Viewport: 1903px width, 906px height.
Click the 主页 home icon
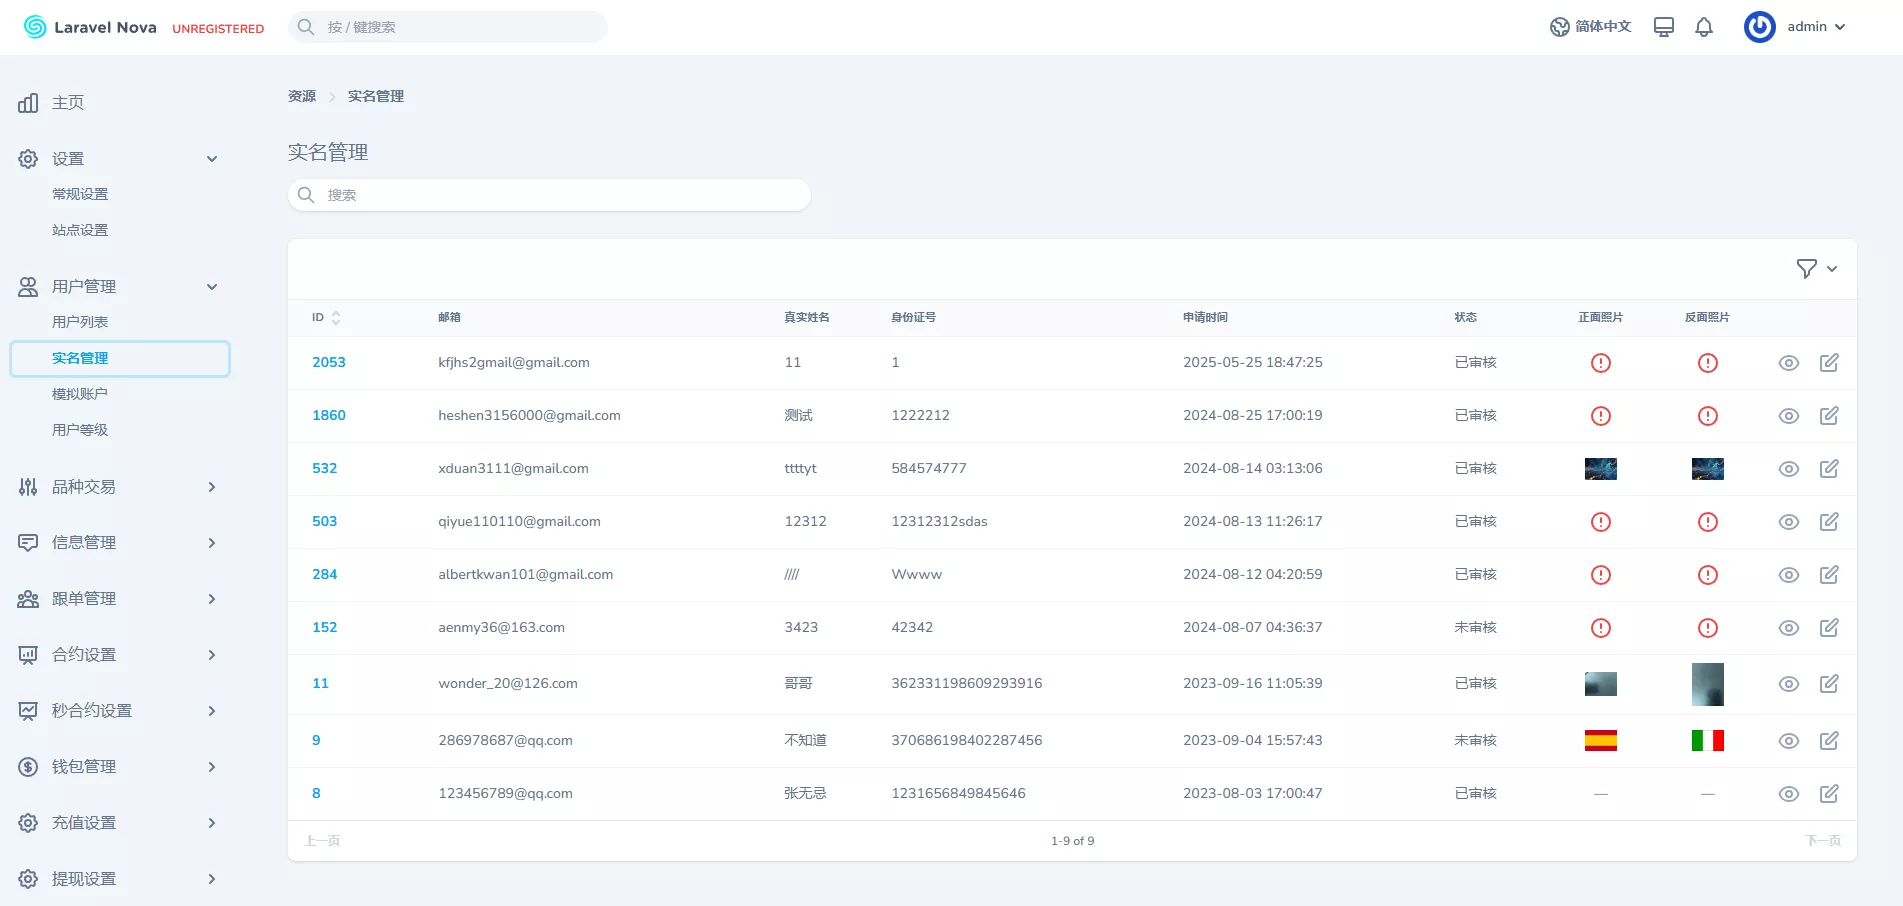click(x=27, y=102)
